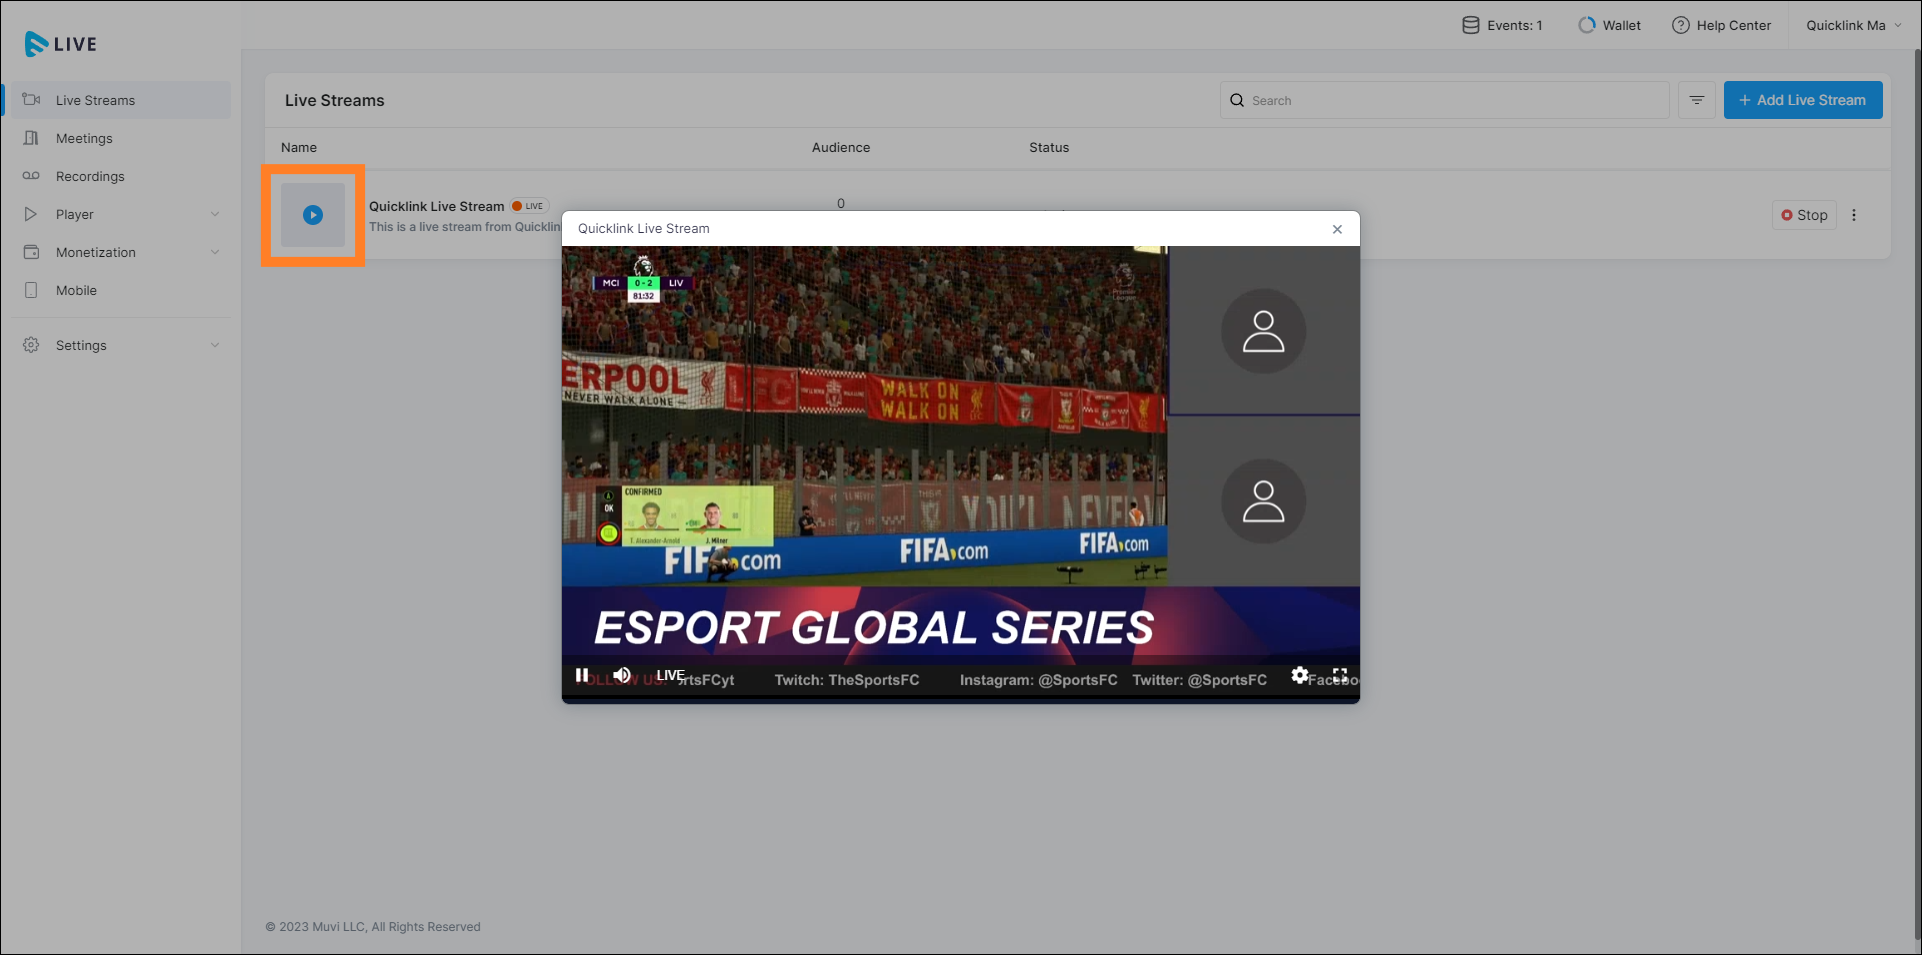Open Recordings in the sidebar
The image size is (1922, 955).
[90, 176]
